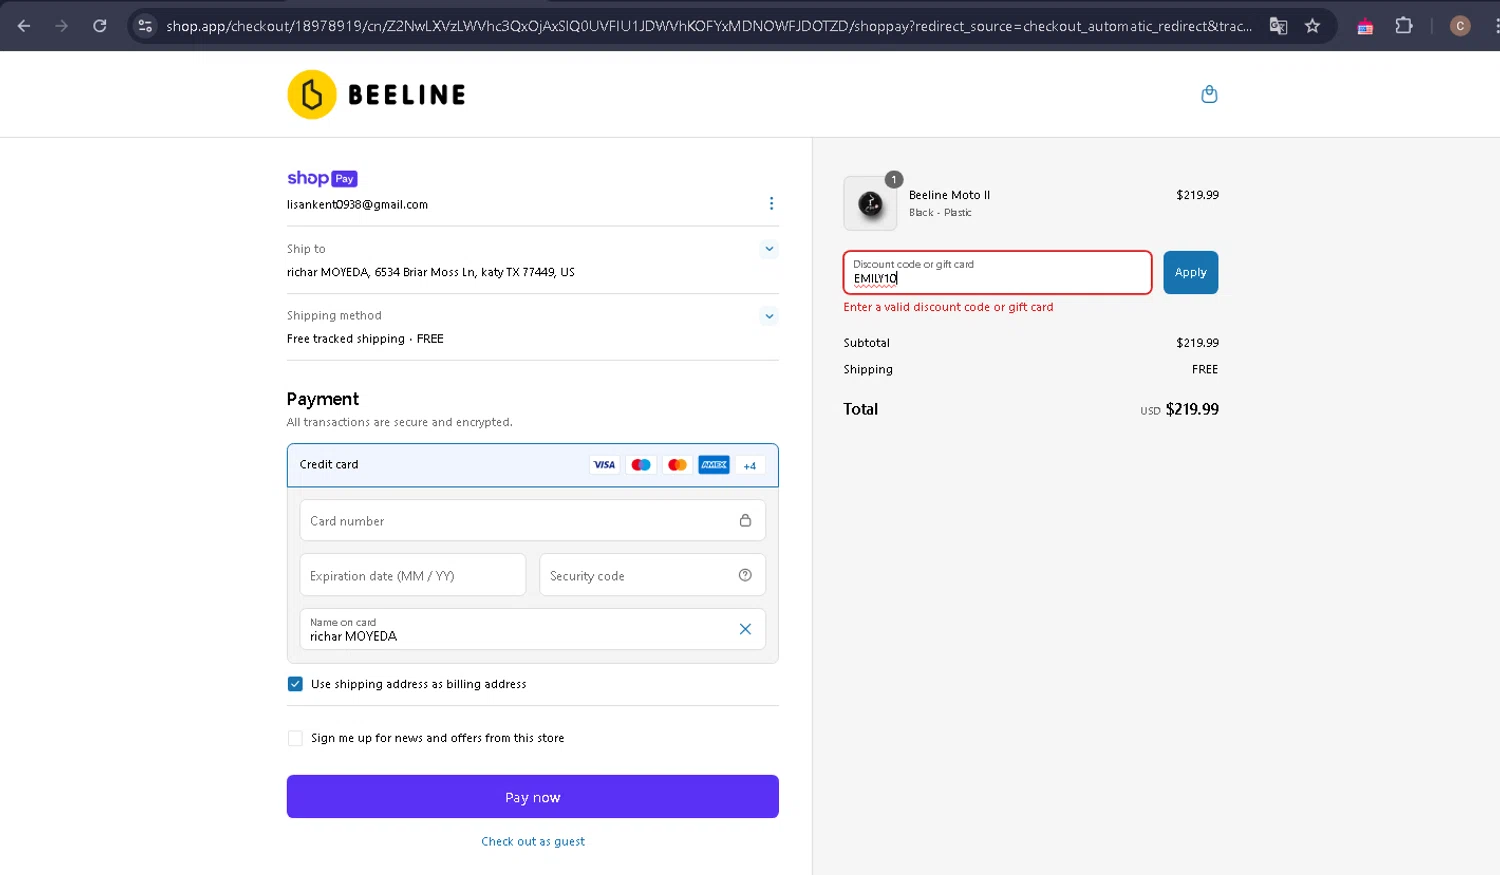Click the Payment heading
The width and height of the screenshot is (1500, 875).
click(323, 399)
